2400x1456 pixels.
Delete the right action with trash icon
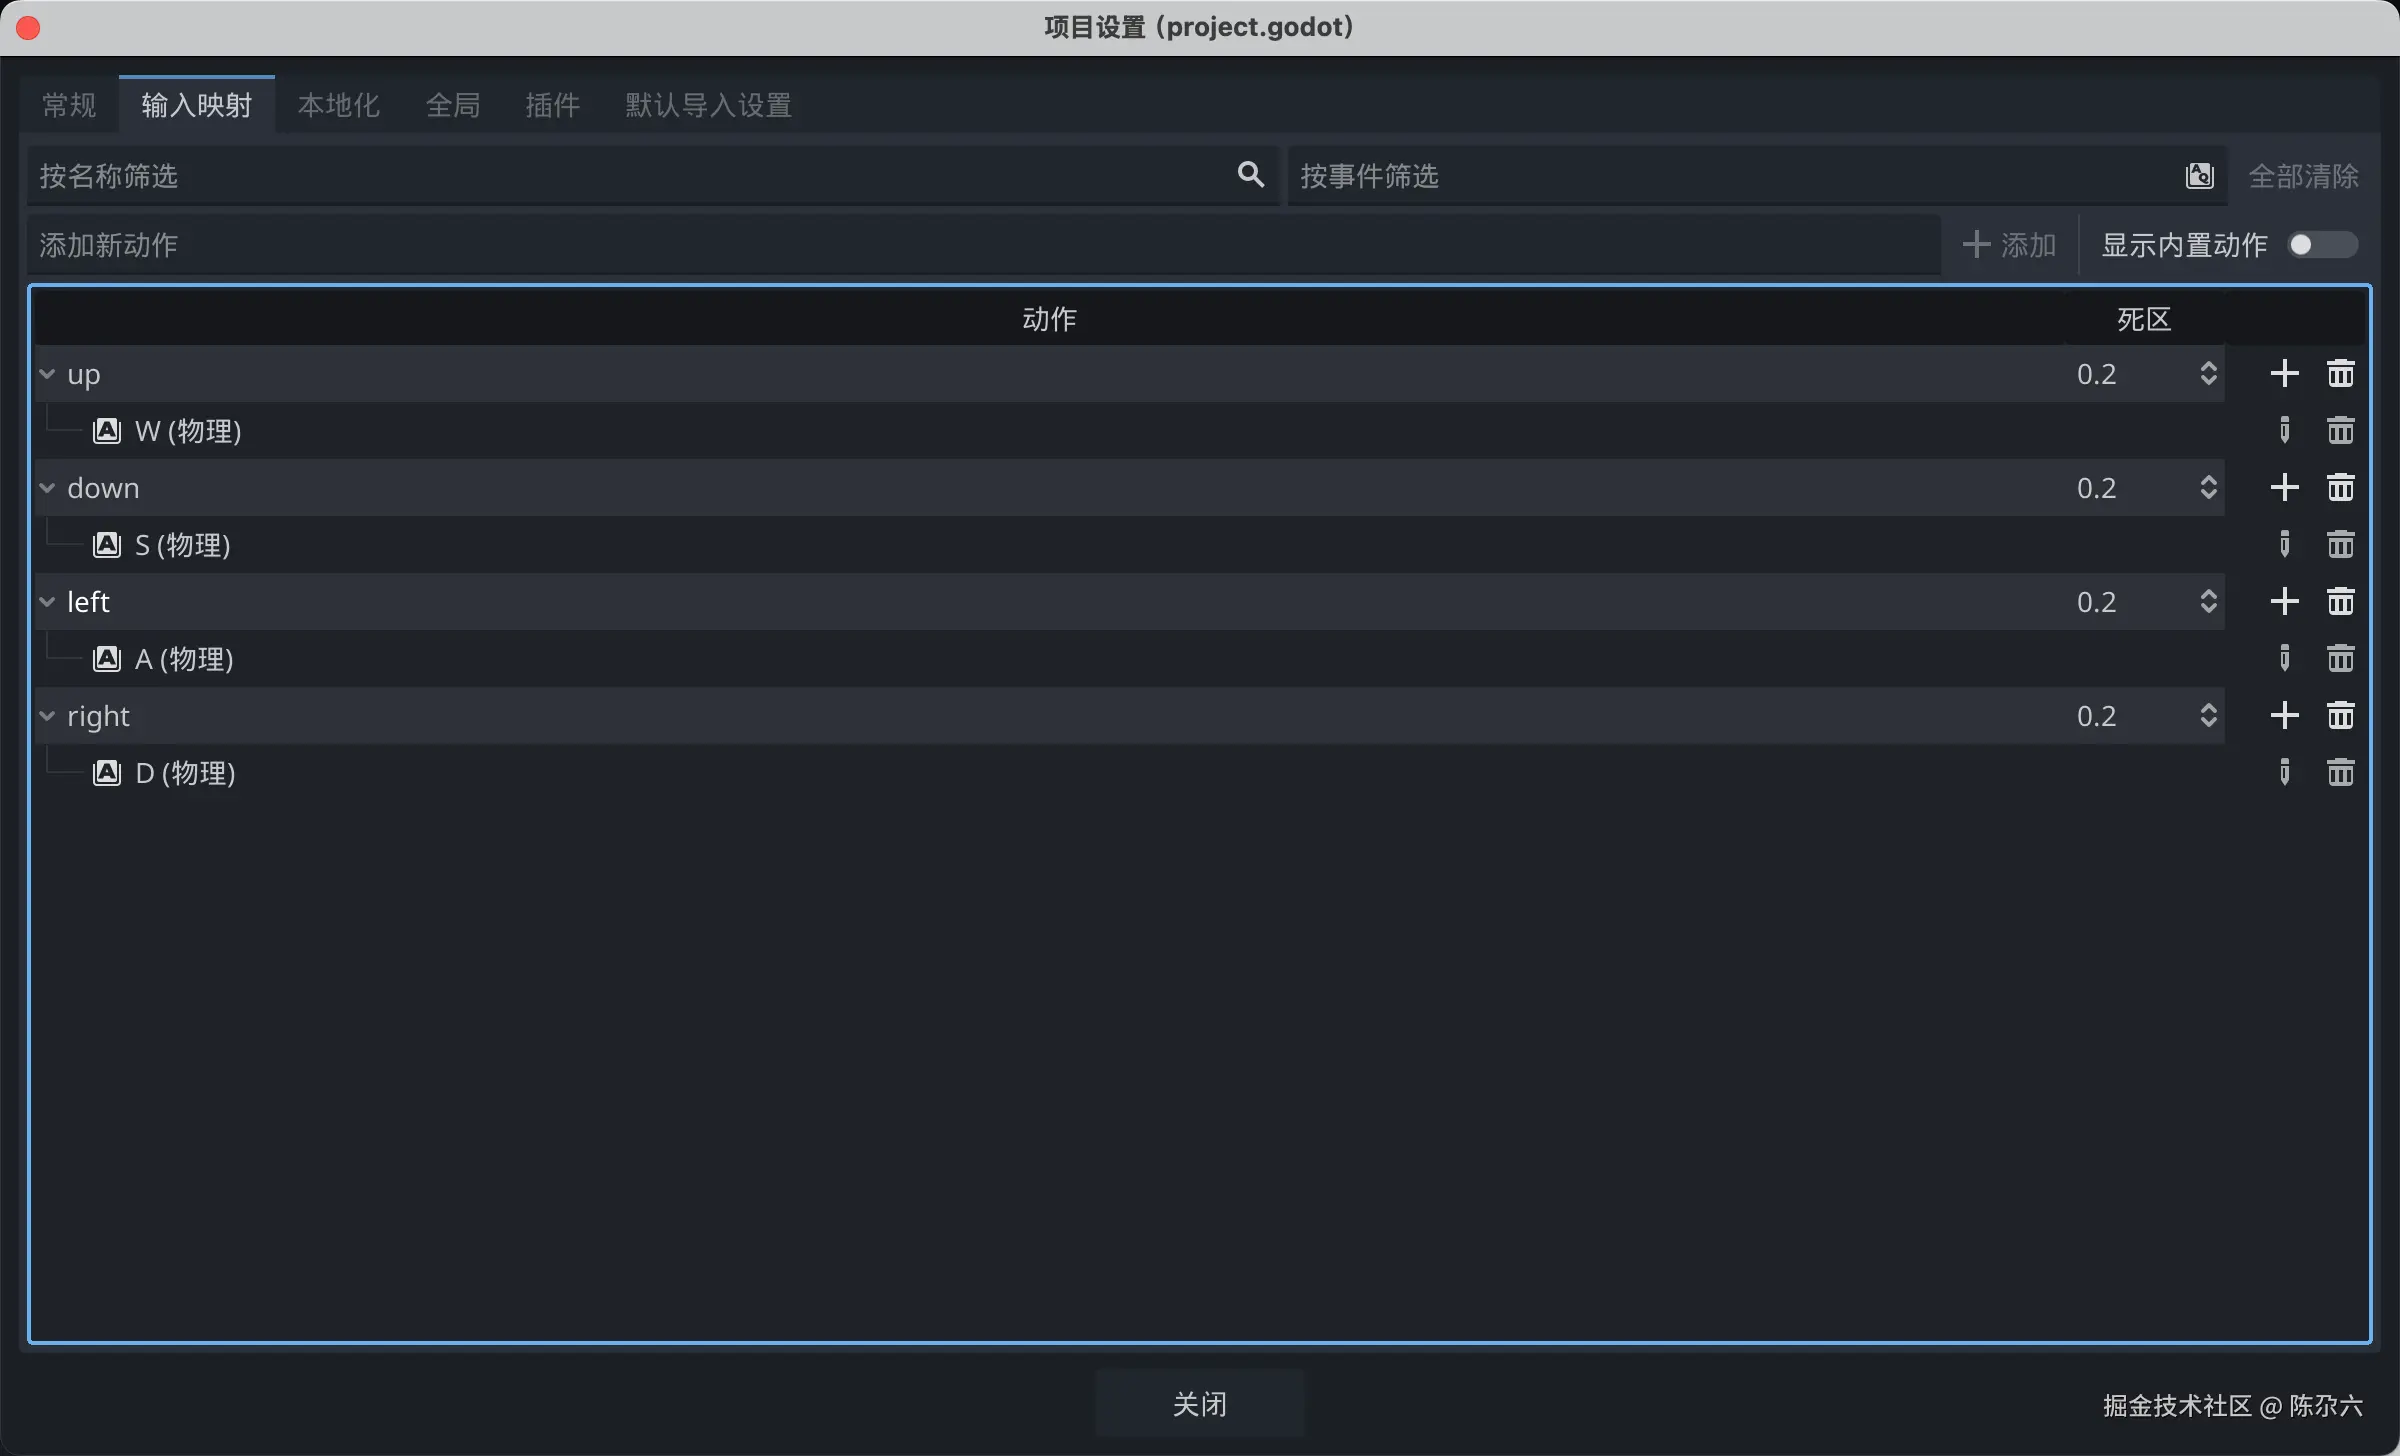pos(2340,716)
